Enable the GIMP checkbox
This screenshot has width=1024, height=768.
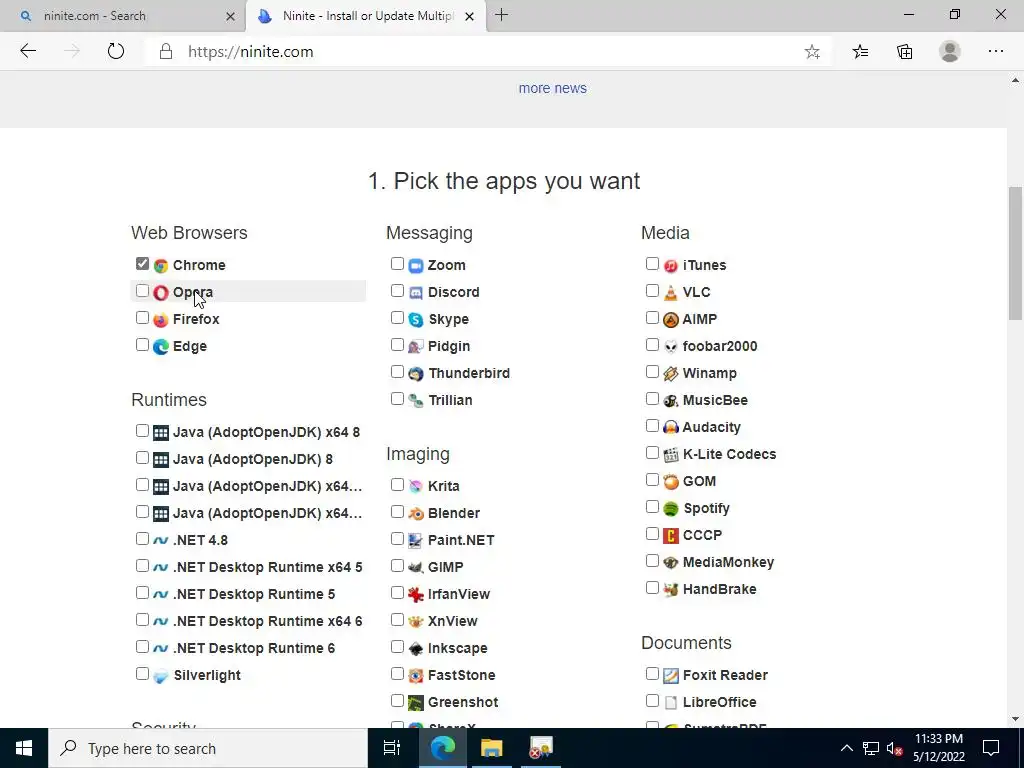pos(397,566)
